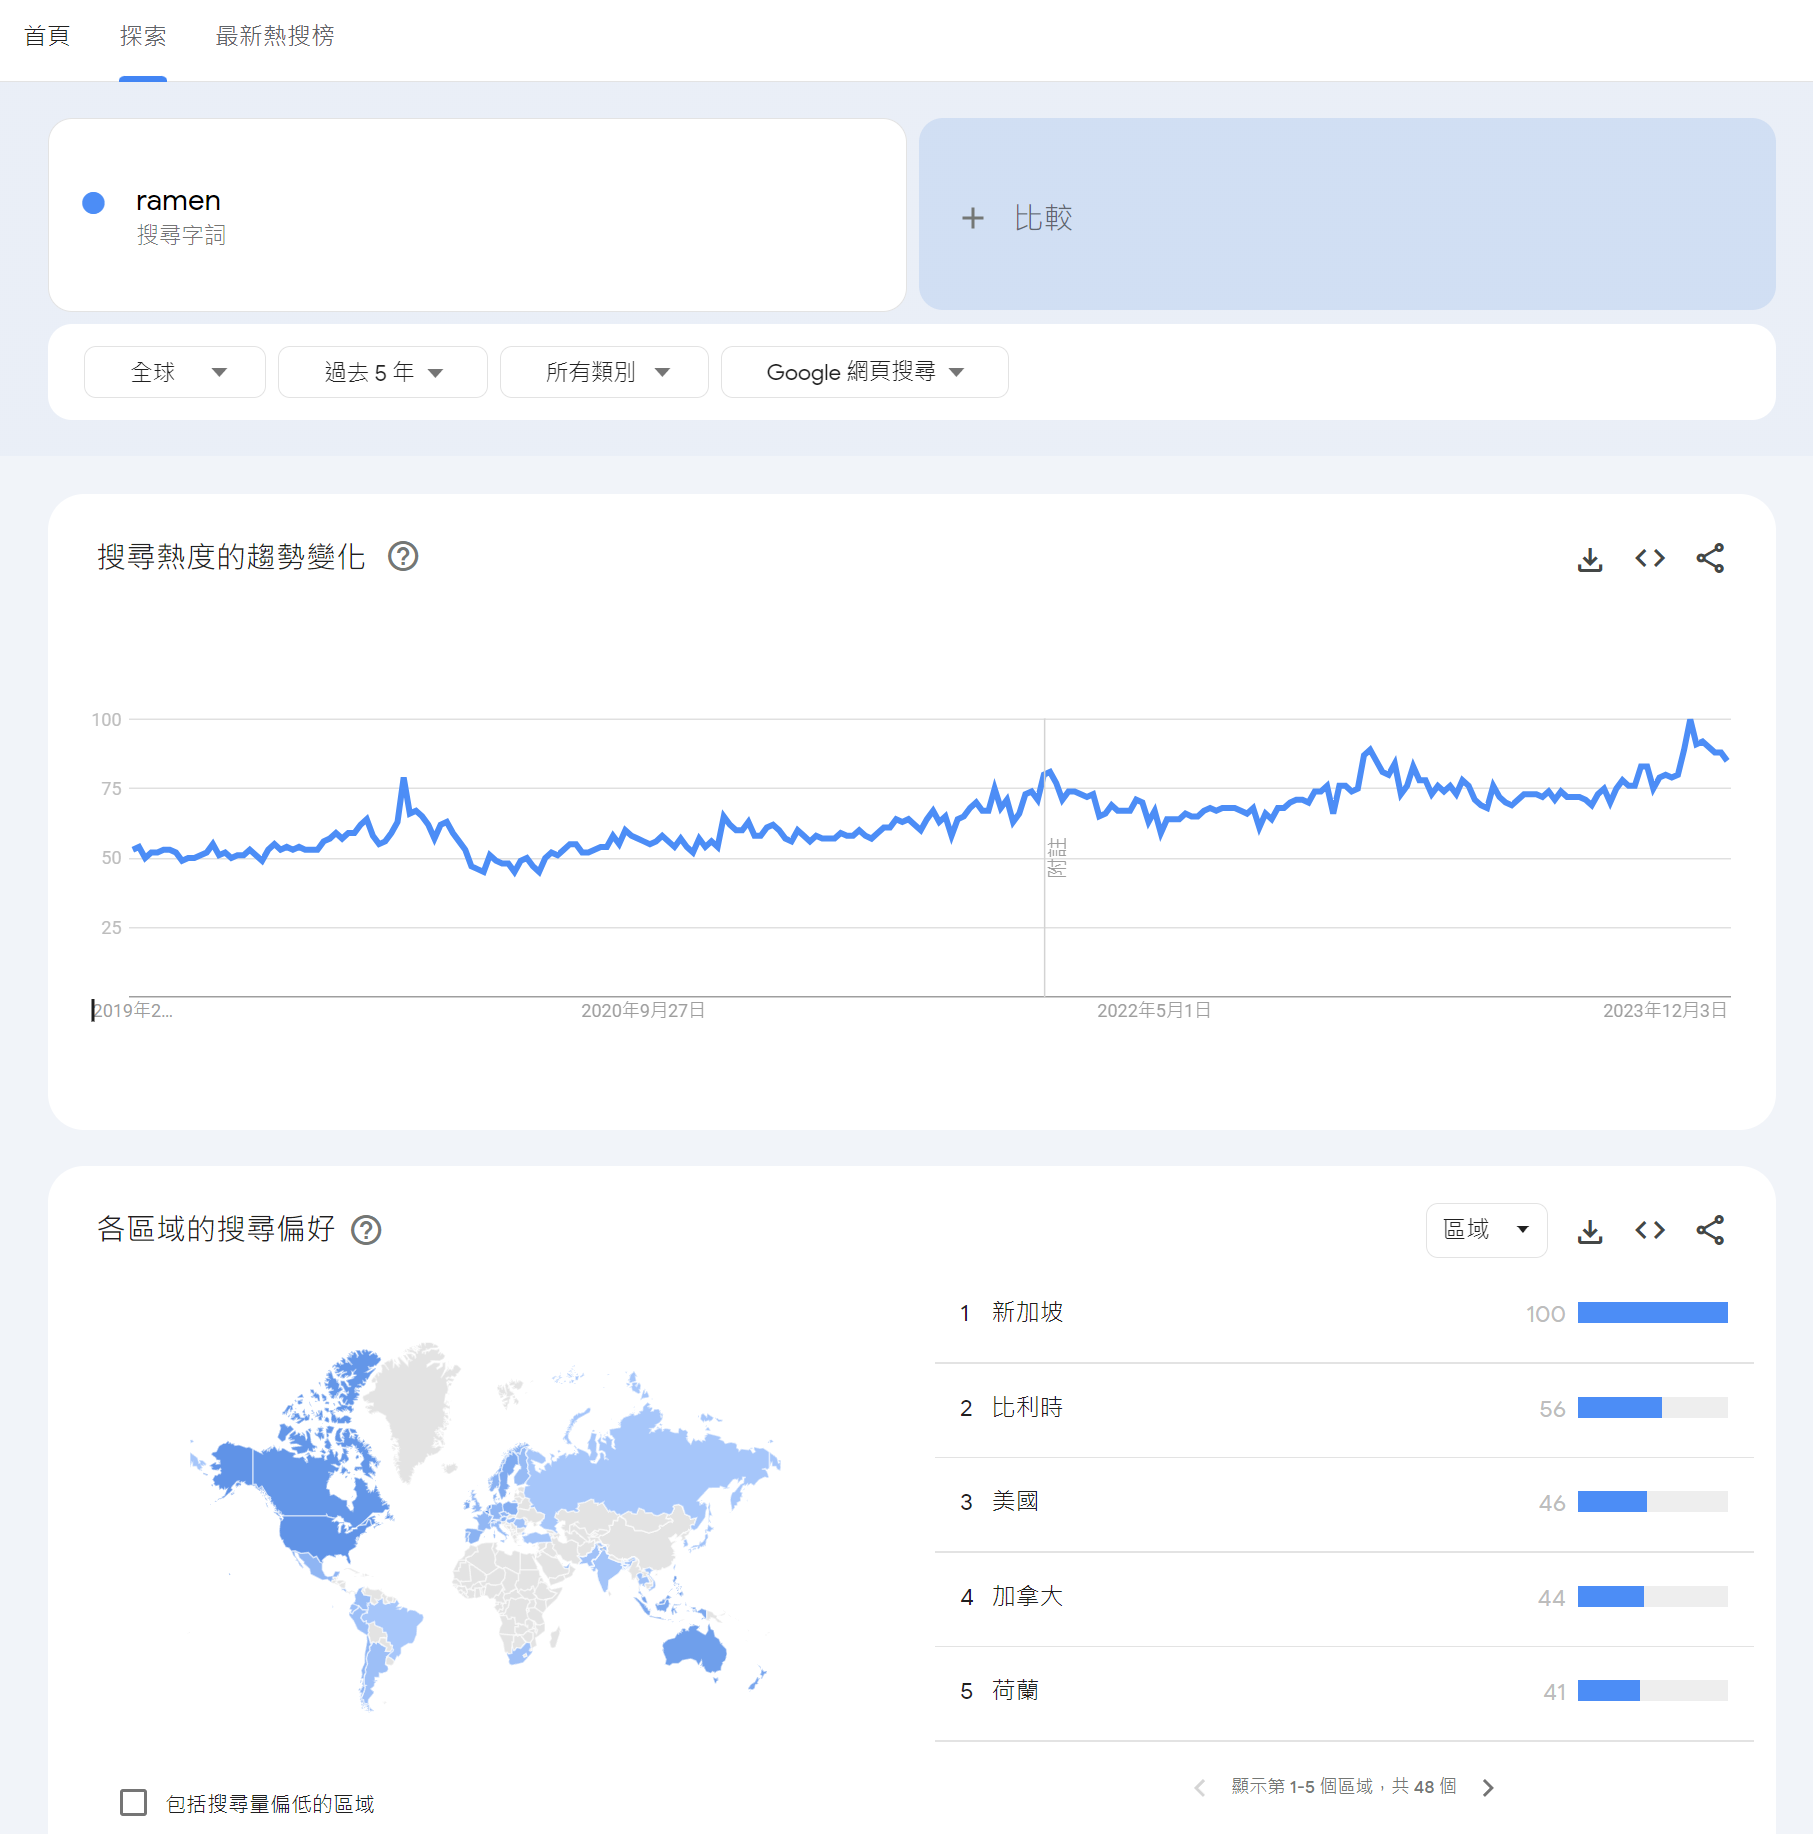The width and height of the screenshot is (1813, 1834).
Task: Enable 包括搜尋量偏低的區域 checkbox
Action: pyautogui.click(x=134, y=1802)
